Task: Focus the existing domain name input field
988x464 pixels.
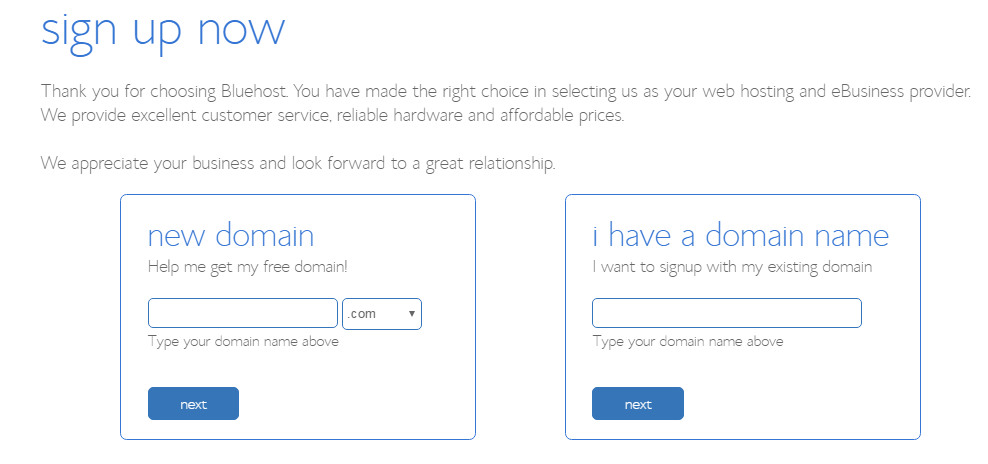Action: point(726,313)
